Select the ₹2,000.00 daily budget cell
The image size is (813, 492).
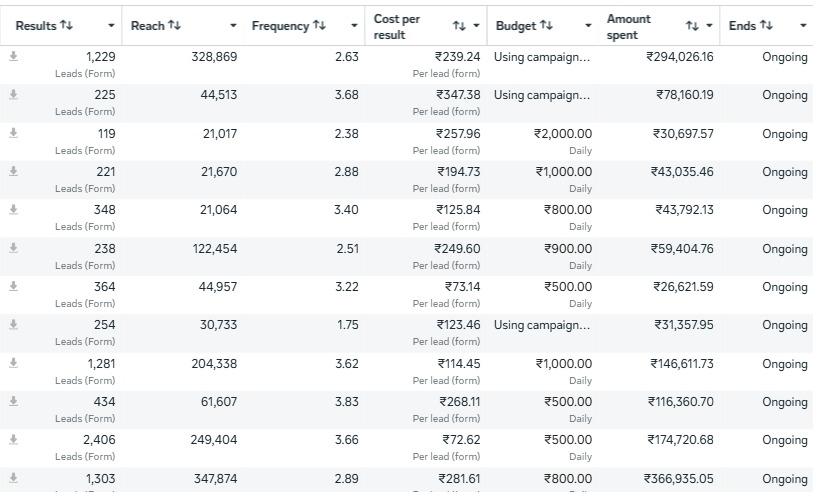click(x=563, y=134)
